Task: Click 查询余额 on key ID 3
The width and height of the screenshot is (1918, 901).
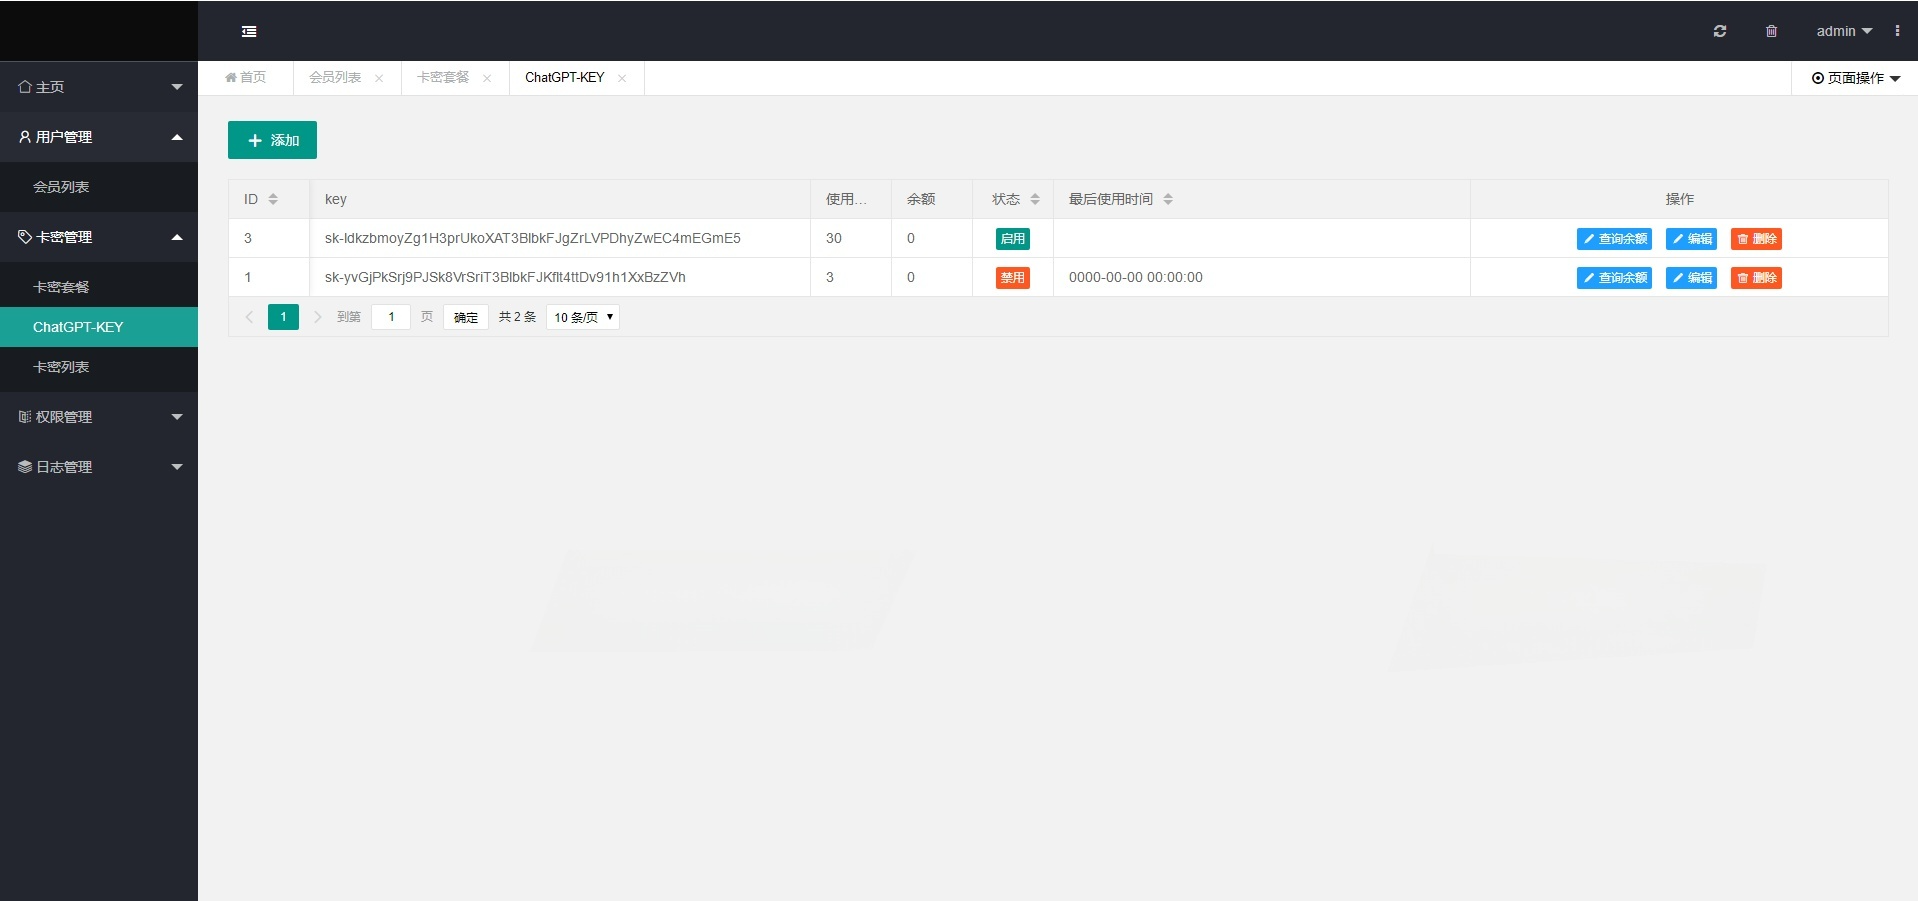Action: tap(1614, 238)
